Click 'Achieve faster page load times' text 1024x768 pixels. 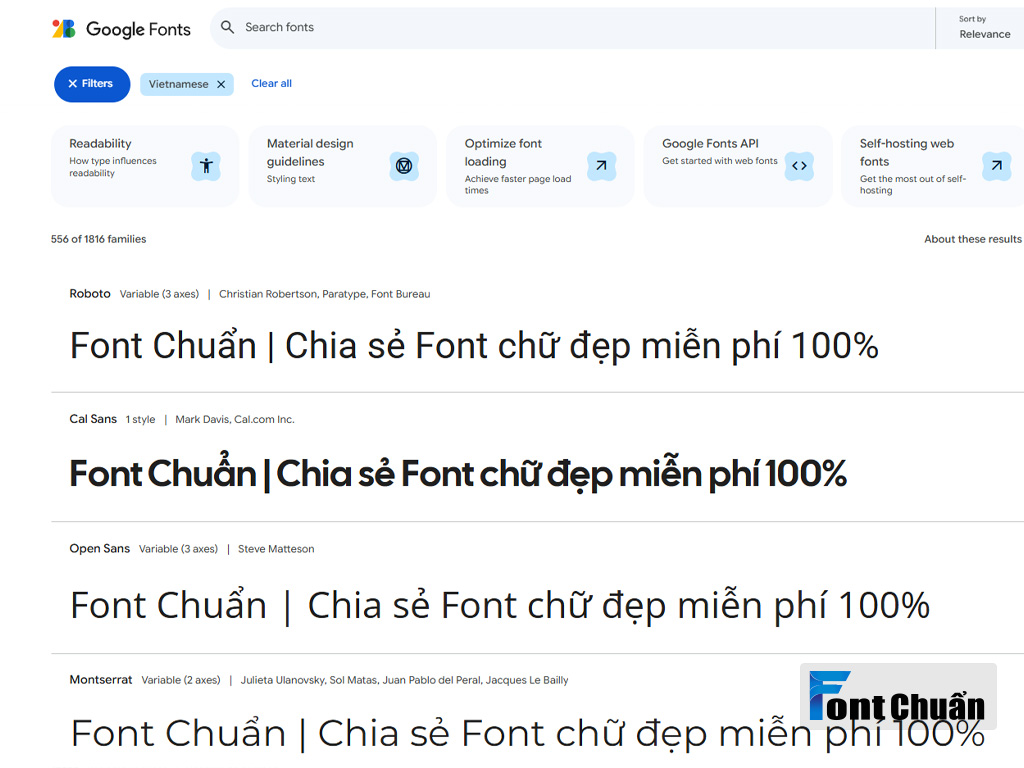tap(518, 185)
